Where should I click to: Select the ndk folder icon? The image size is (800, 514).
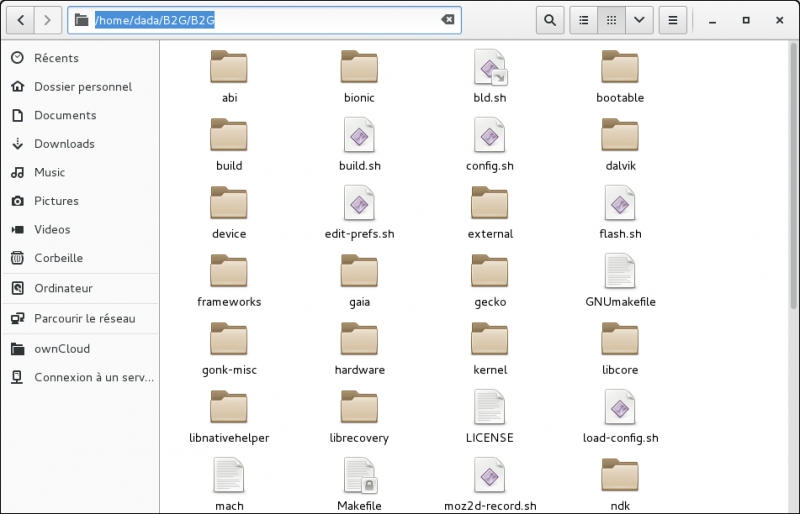620,475
